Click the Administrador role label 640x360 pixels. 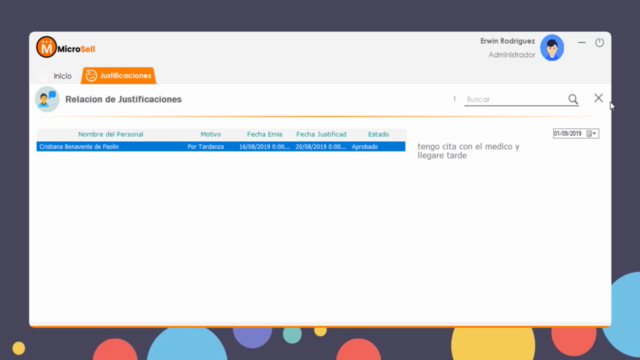(512, 55)
